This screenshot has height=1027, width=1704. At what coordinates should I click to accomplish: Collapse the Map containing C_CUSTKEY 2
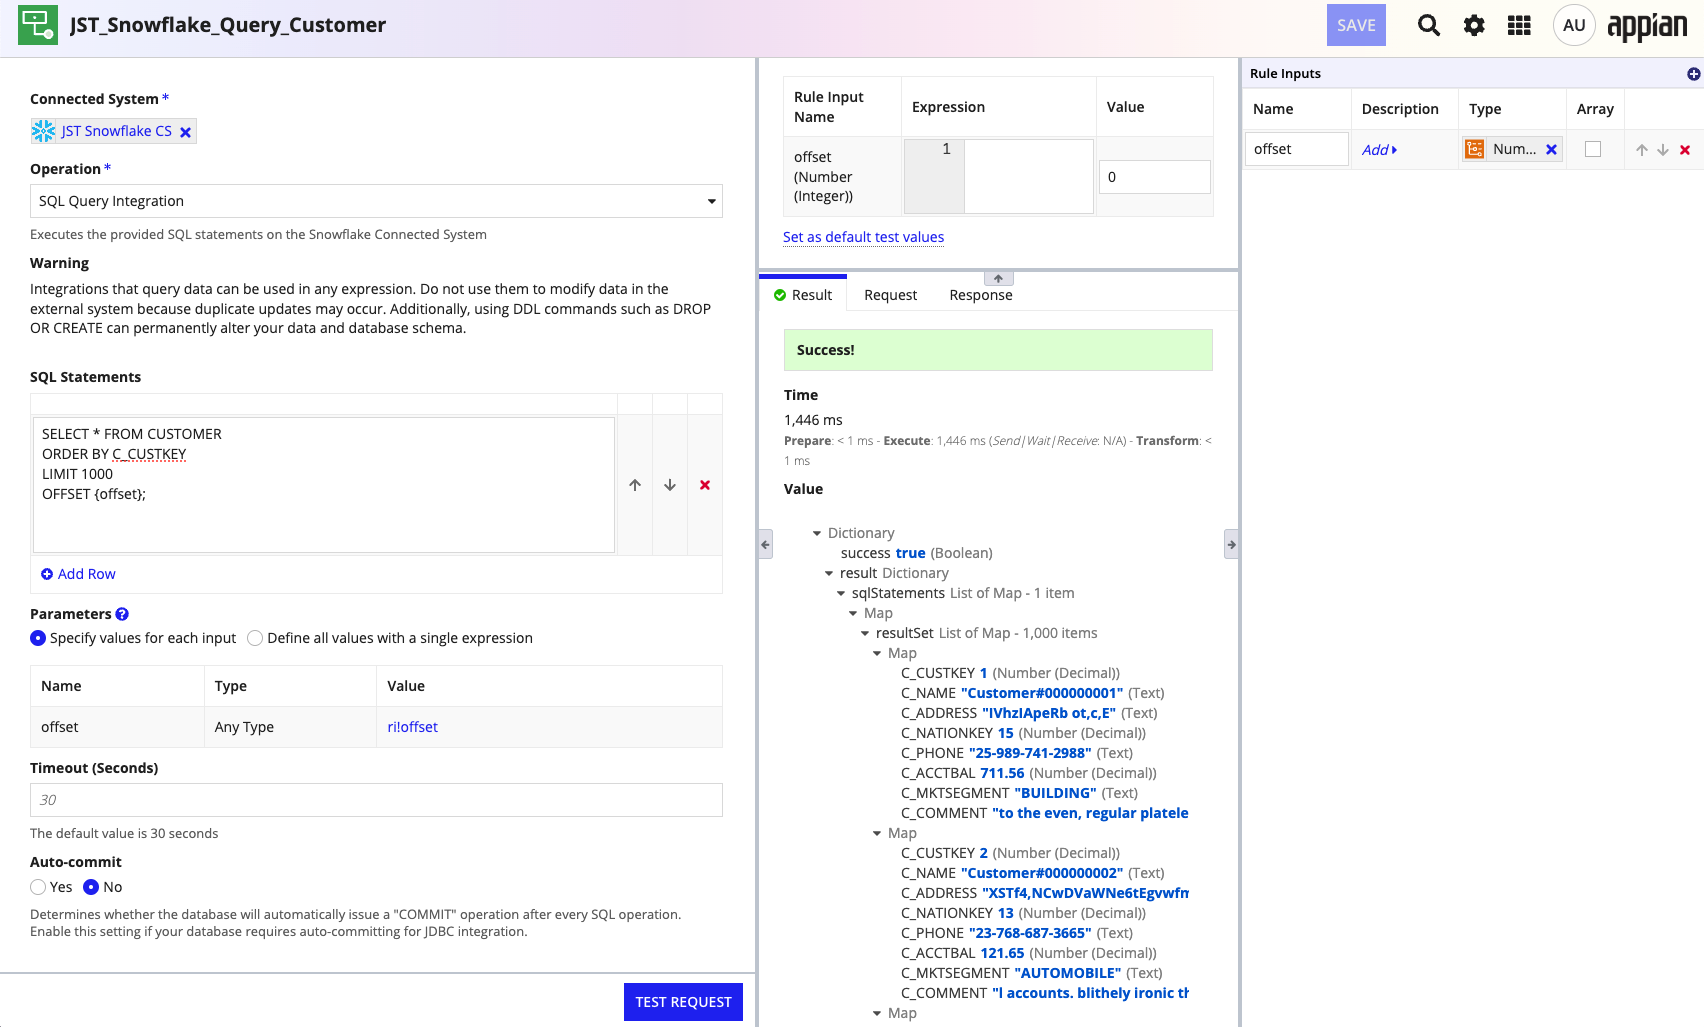coord(877,833)
